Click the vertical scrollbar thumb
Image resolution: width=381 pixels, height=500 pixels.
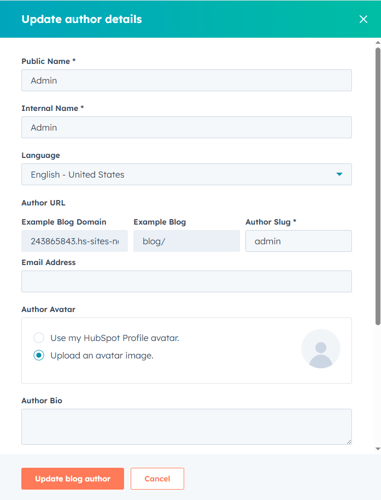(x=378, y=186)
